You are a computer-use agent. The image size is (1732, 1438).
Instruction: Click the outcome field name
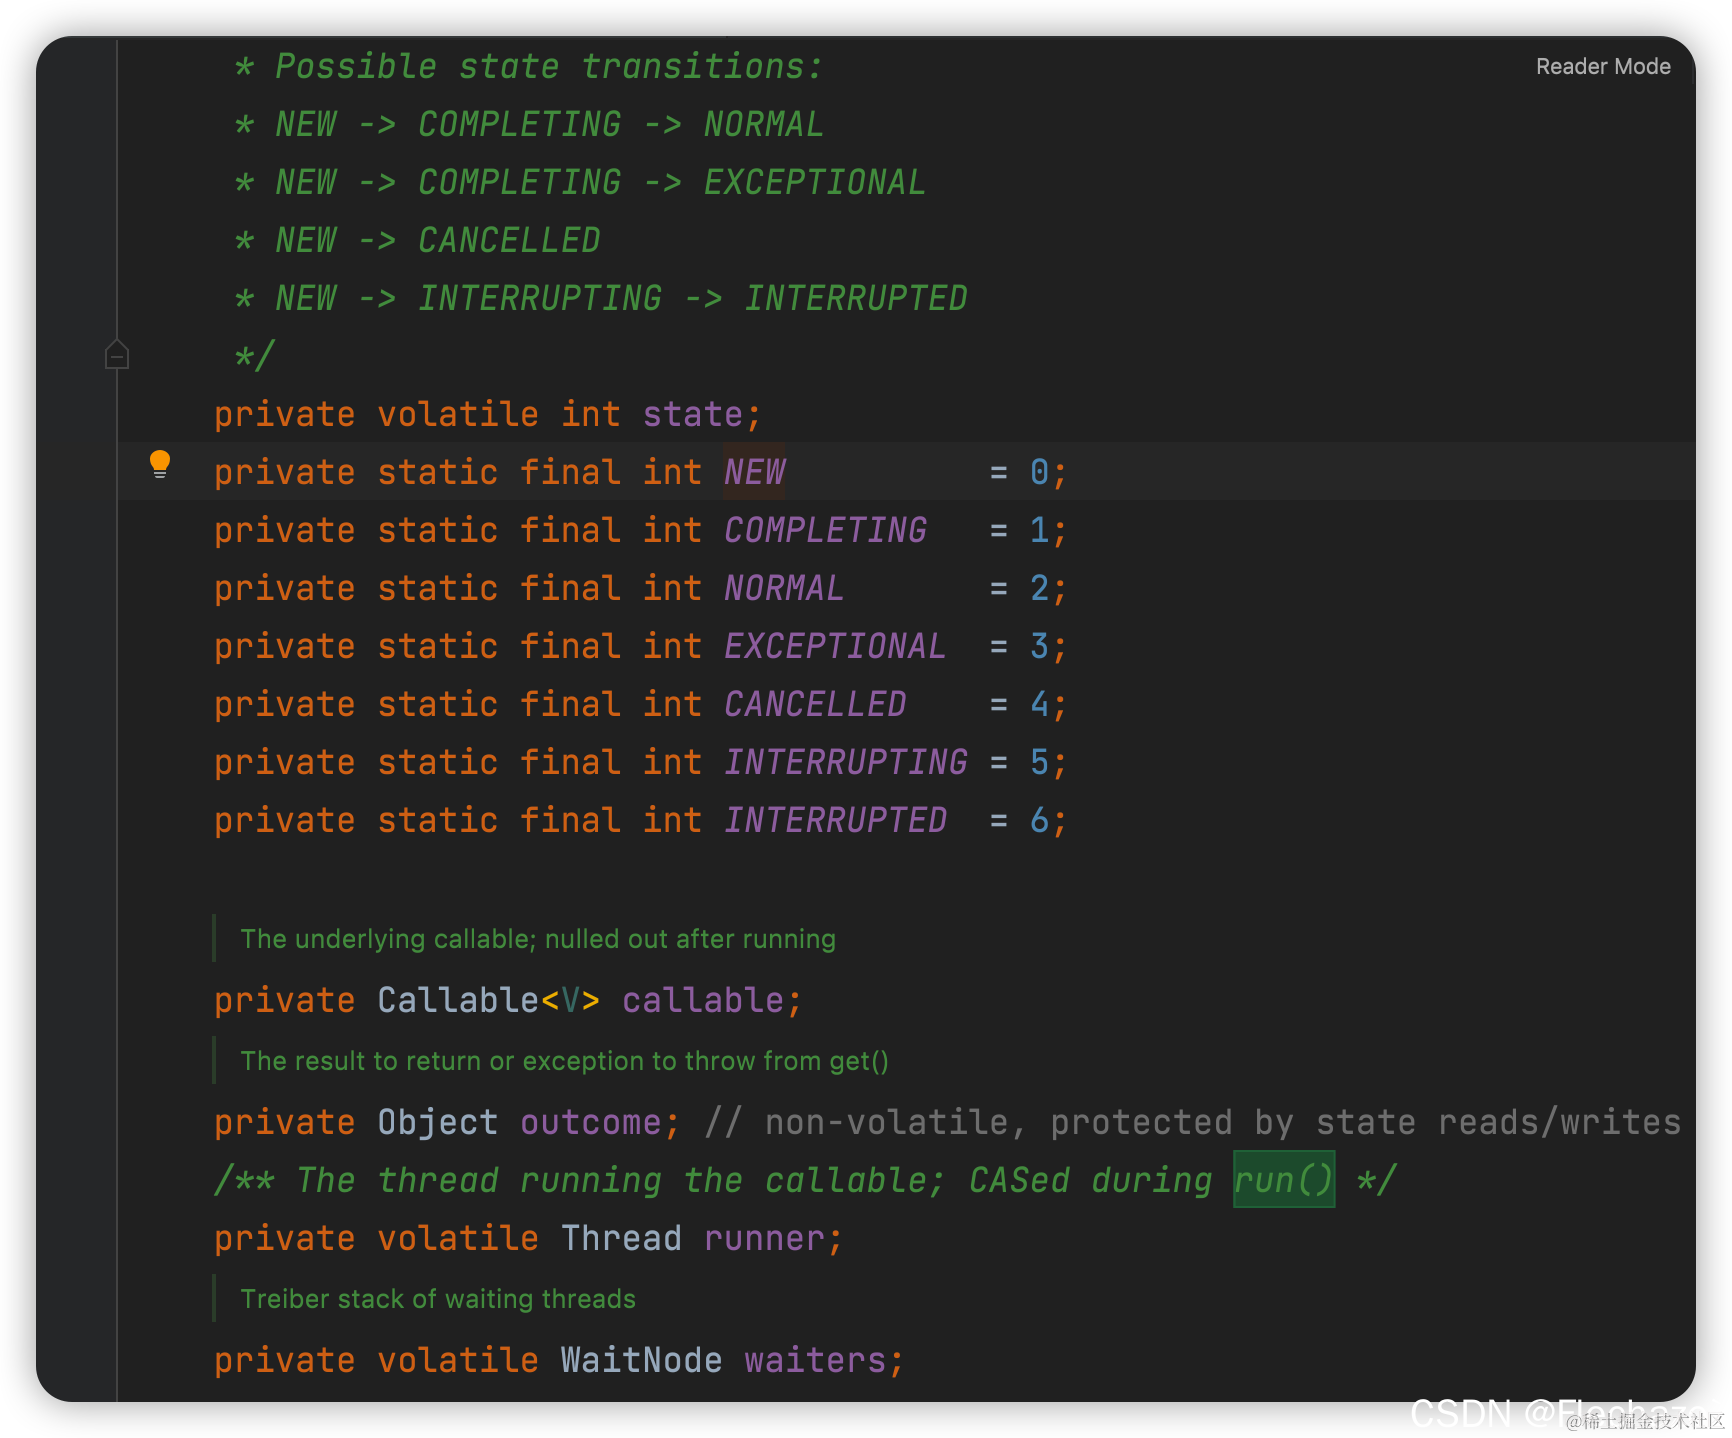tap(590, 1122)
